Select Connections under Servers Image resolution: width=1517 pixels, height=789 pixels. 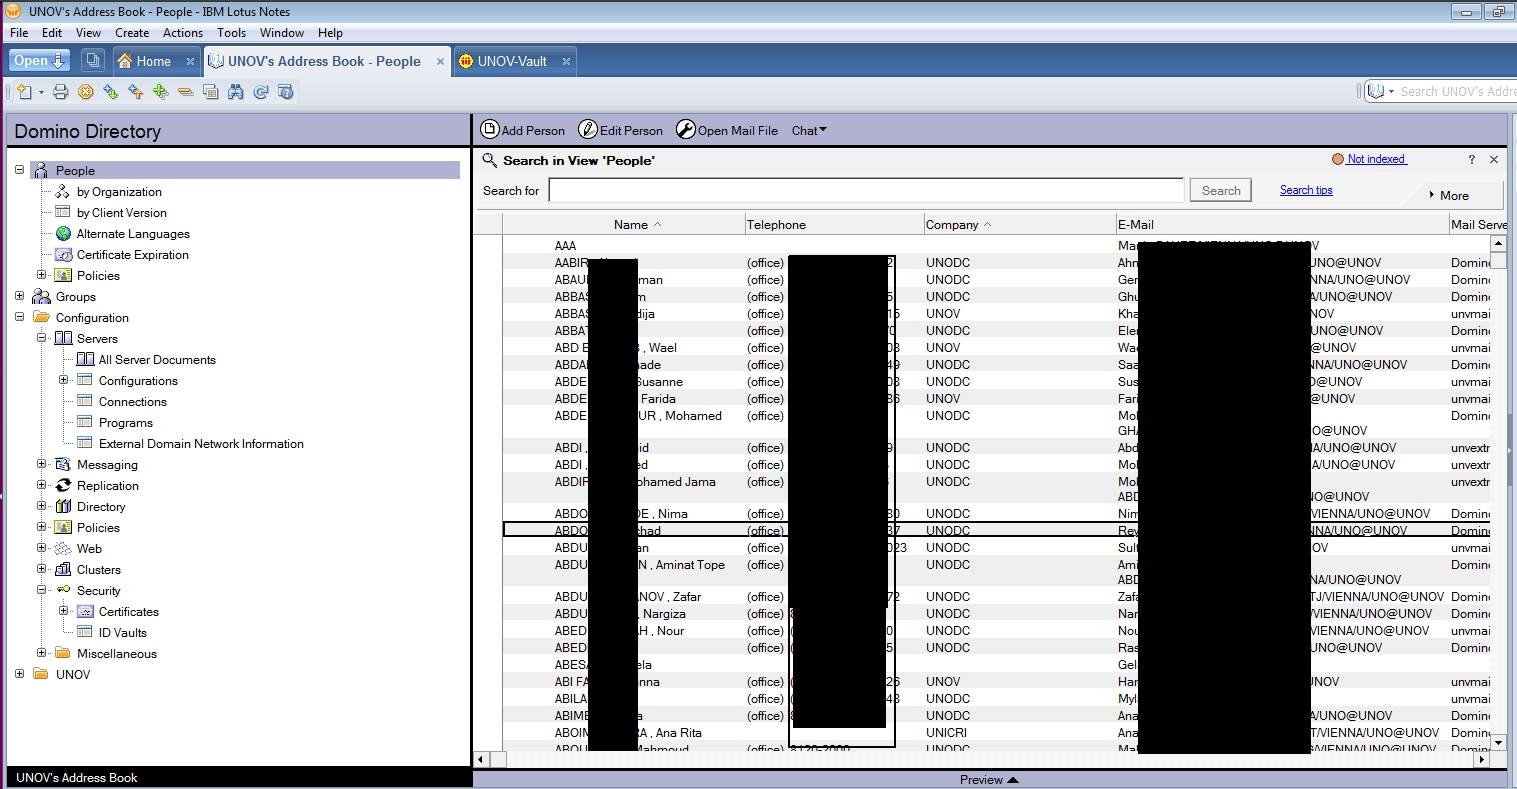point(132,401)
